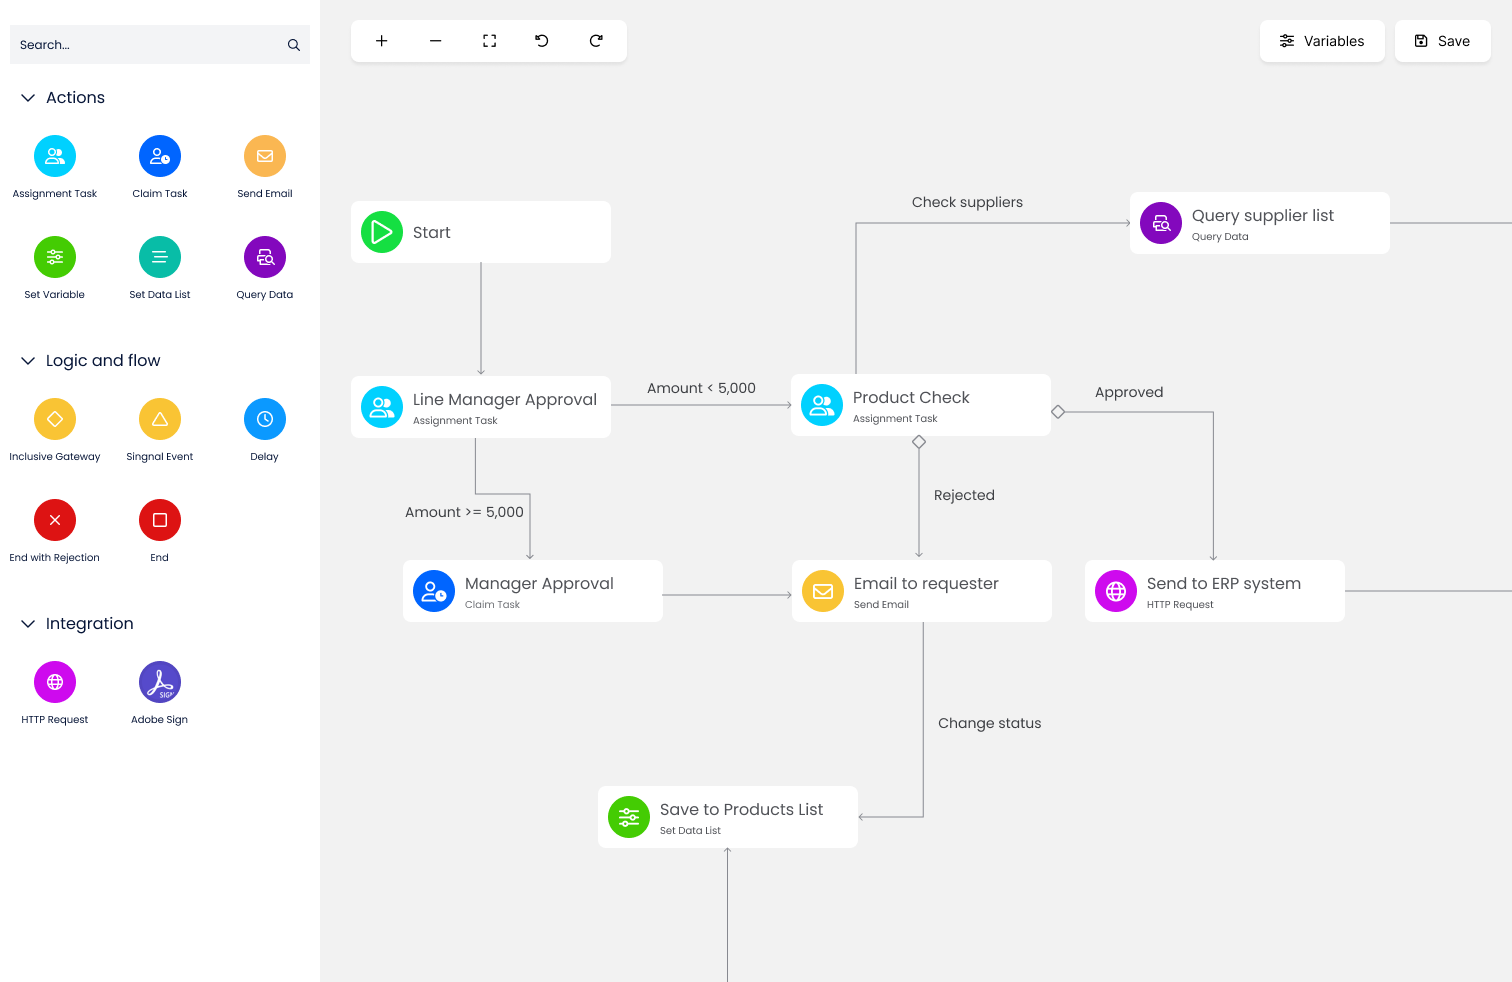Click the zoom in toolbar icon
1512x982 pixels.
381,40
